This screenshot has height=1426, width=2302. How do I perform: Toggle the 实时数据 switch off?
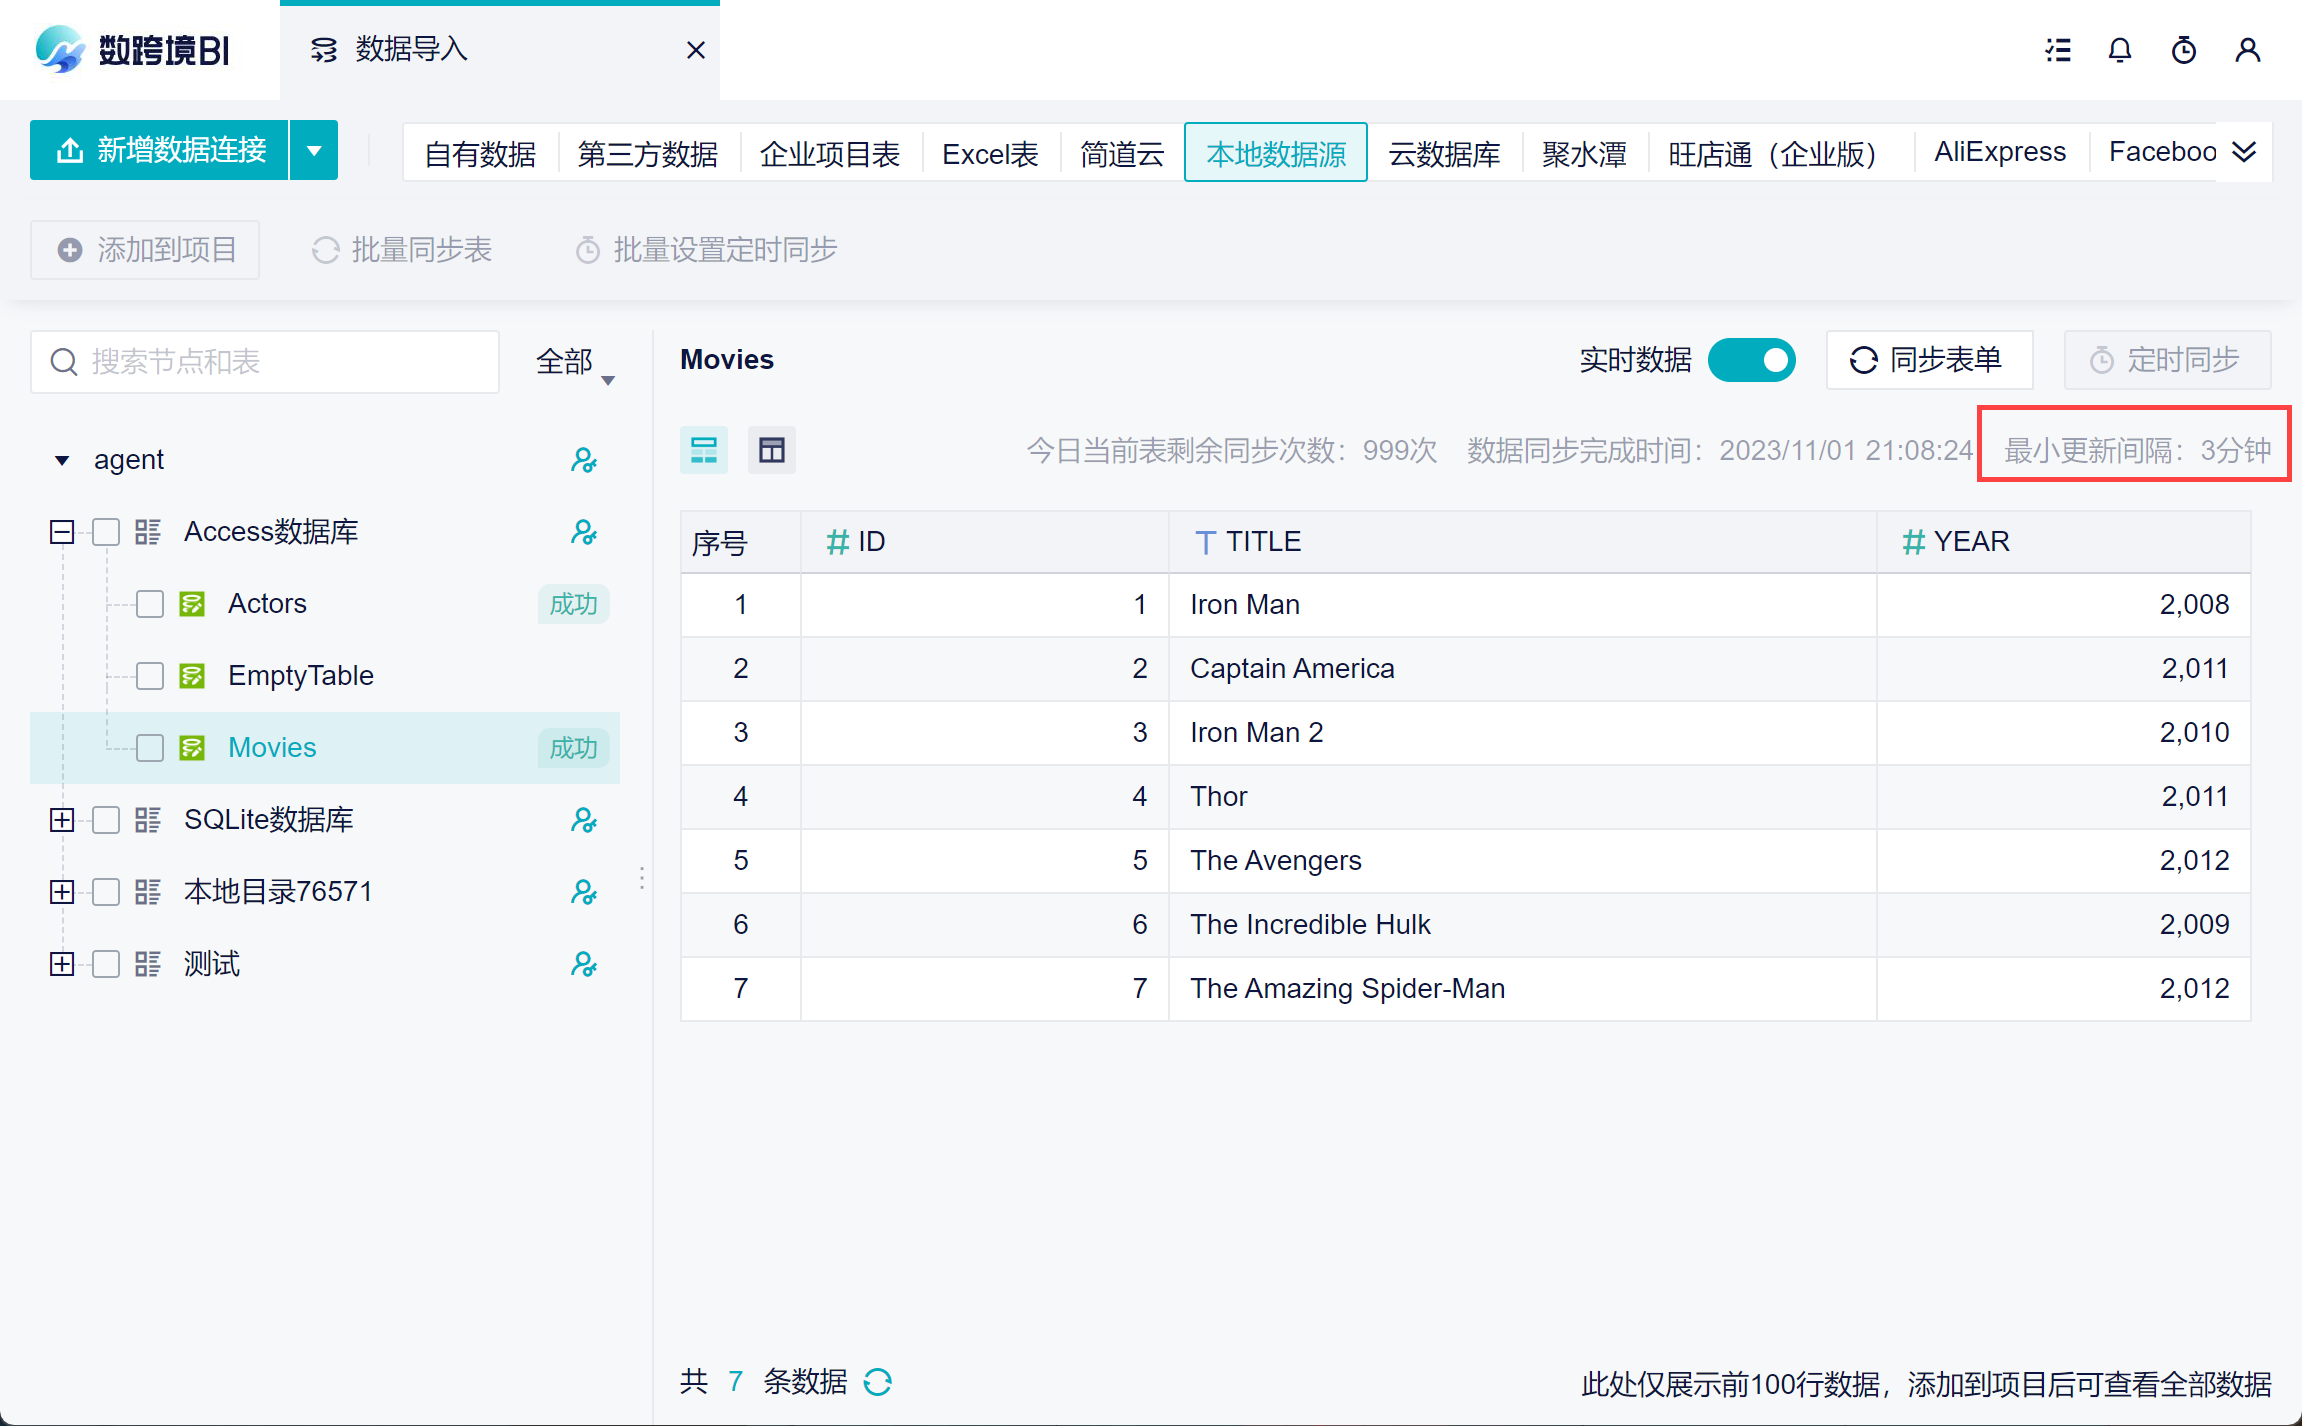(x=1751, y=360)
